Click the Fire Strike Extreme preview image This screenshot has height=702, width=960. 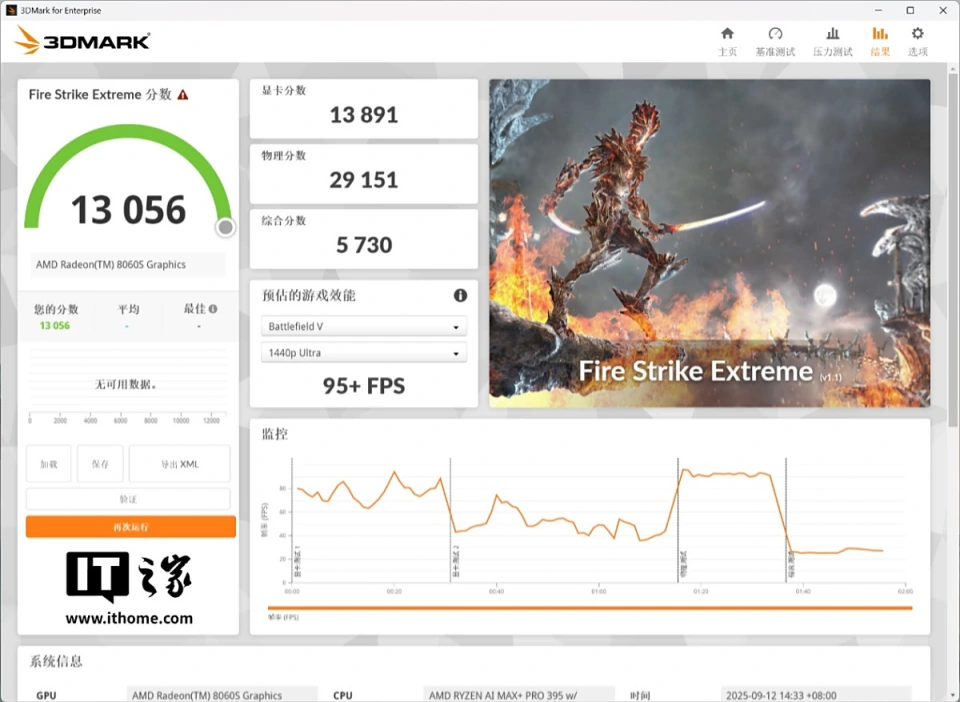point(709,243)
